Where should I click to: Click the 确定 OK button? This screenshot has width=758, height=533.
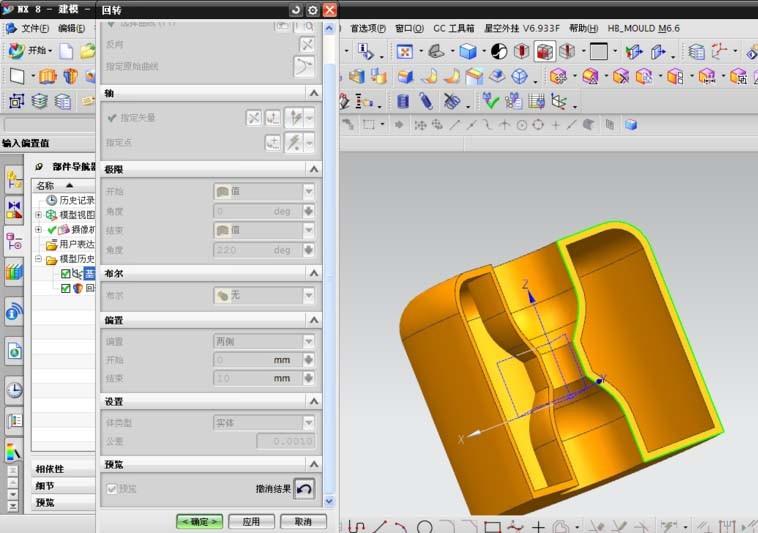(200, 521)
